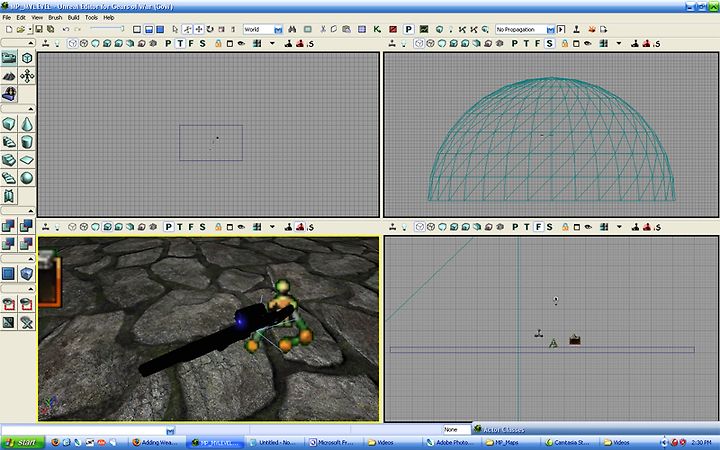
Task: Click the None field in the status bar
Action: [x=456, y=429]
